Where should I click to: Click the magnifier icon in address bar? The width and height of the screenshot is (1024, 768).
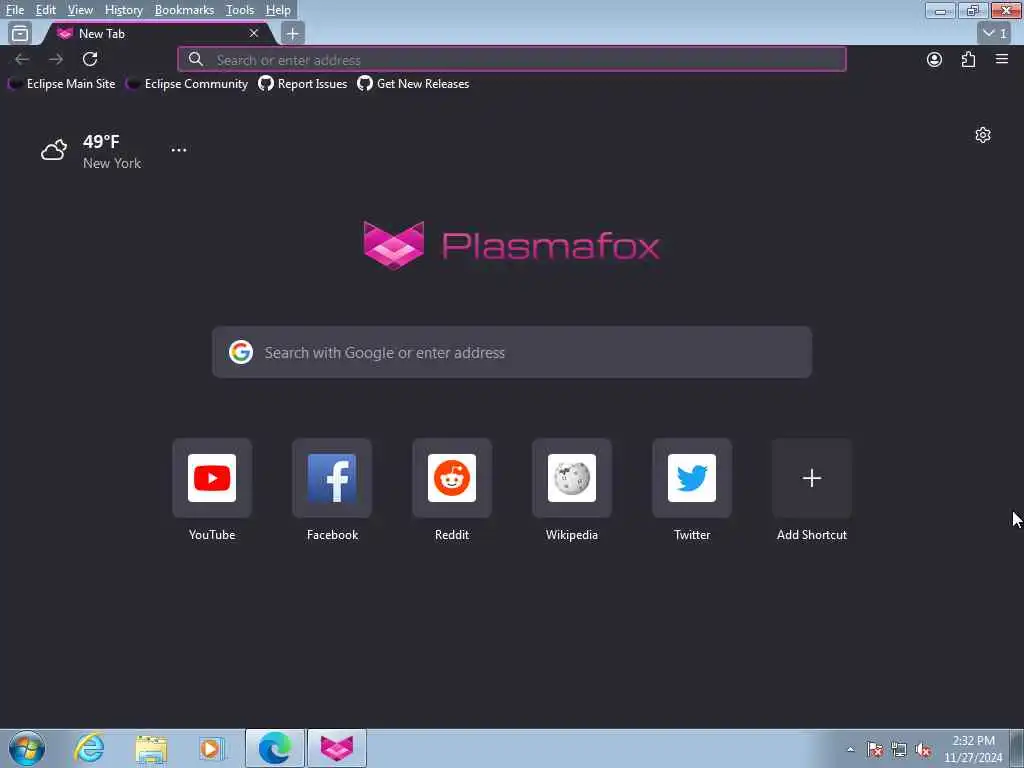point(196,59)
